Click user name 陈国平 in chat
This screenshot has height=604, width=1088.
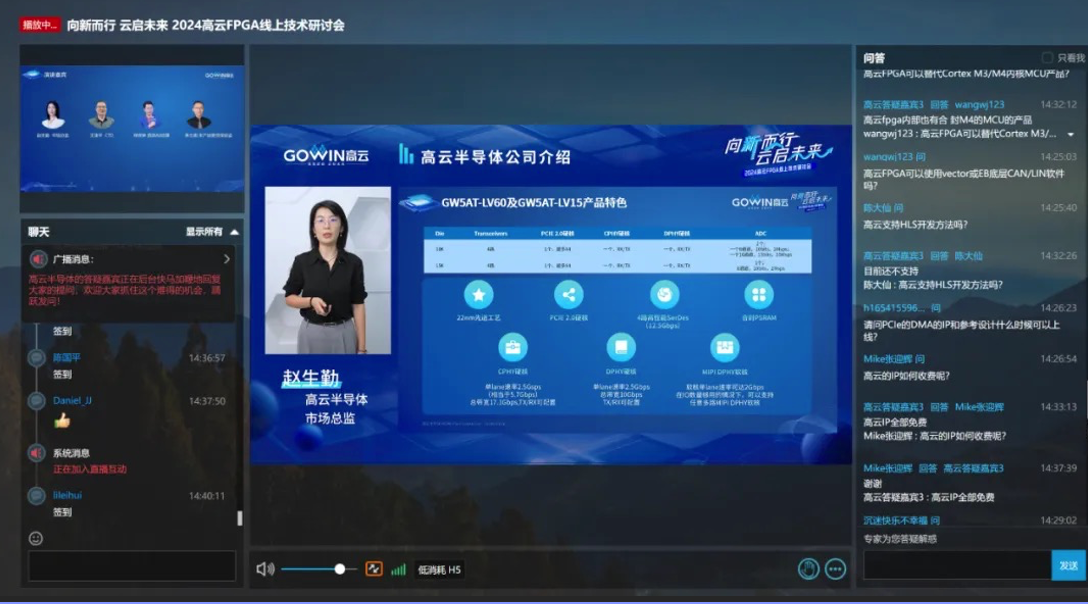[67, 358]
